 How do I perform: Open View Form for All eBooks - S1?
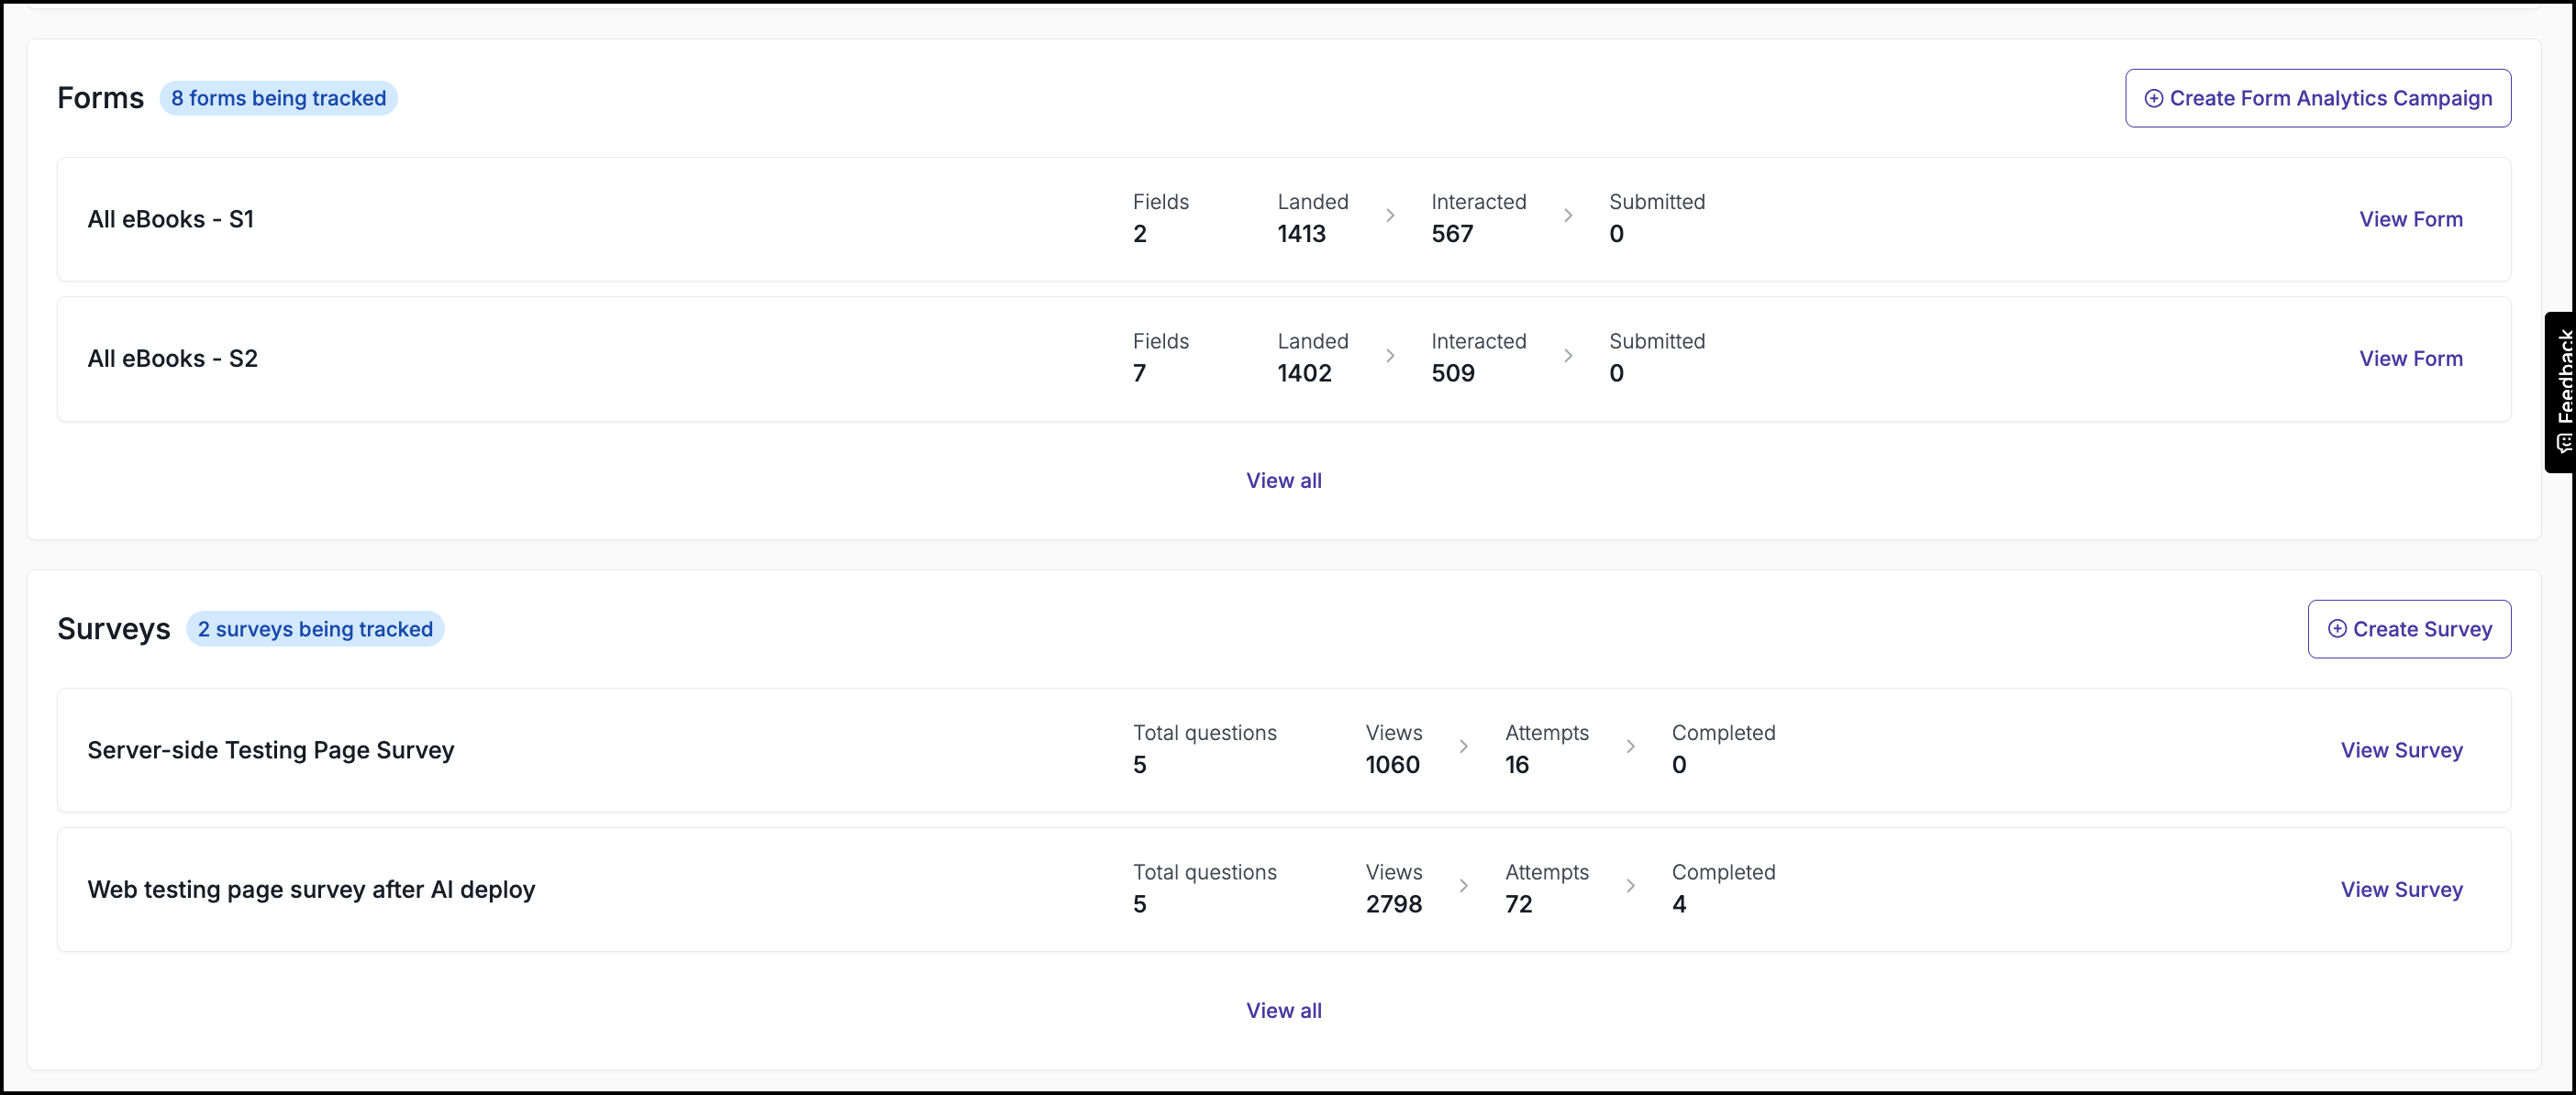[2410, 219]
